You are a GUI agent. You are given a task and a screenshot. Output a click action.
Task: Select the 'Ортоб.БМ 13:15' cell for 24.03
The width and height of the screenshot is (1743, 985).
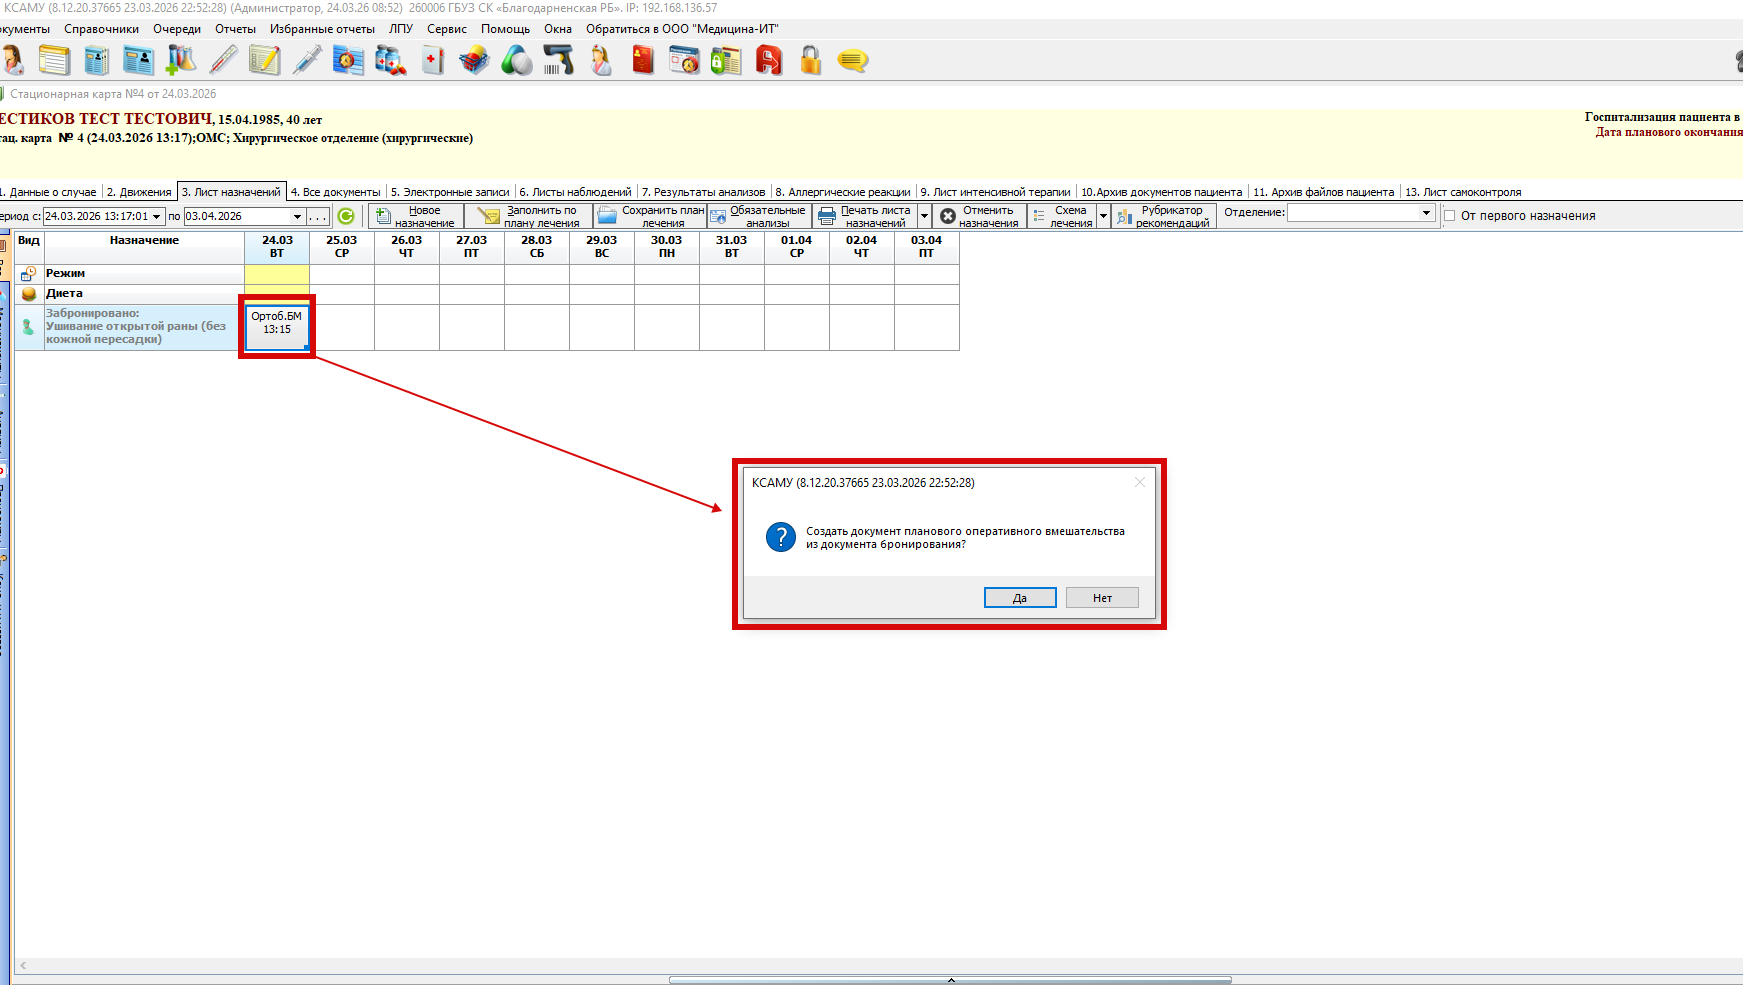(277, 326)
